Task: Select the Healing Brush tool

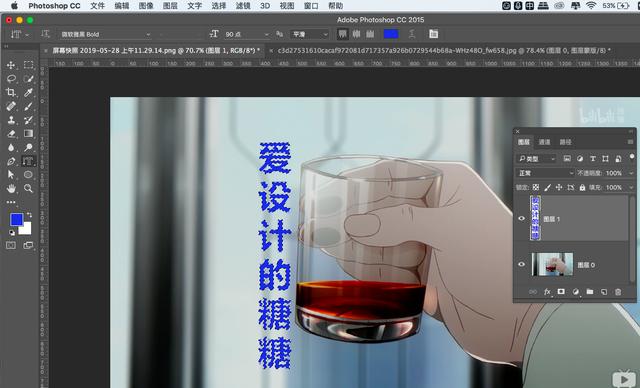Action: click(x=11, y=106)
